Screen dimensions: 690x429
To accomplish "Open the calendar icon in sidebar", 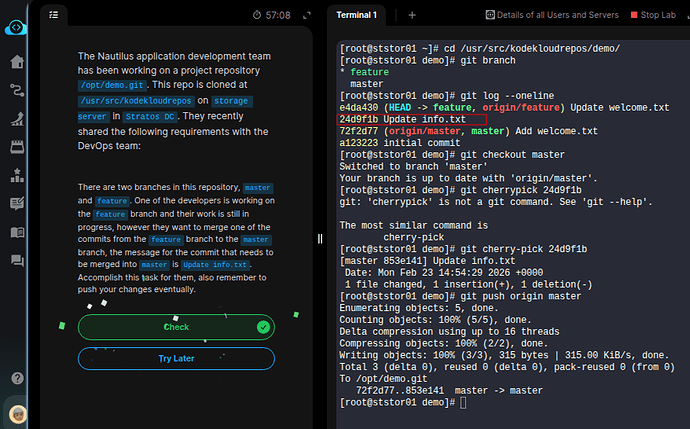I will coord(17,146).
